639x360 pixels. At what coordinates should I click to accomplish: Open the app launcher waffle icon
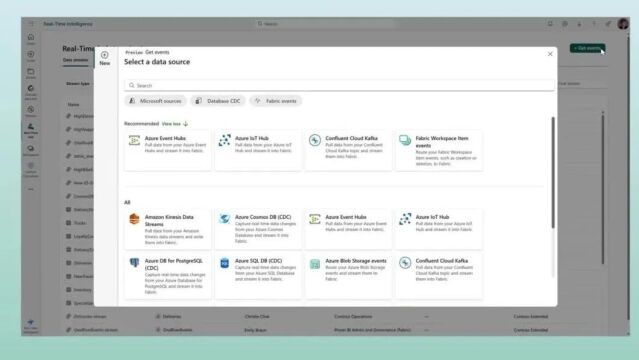pos(31,24)
